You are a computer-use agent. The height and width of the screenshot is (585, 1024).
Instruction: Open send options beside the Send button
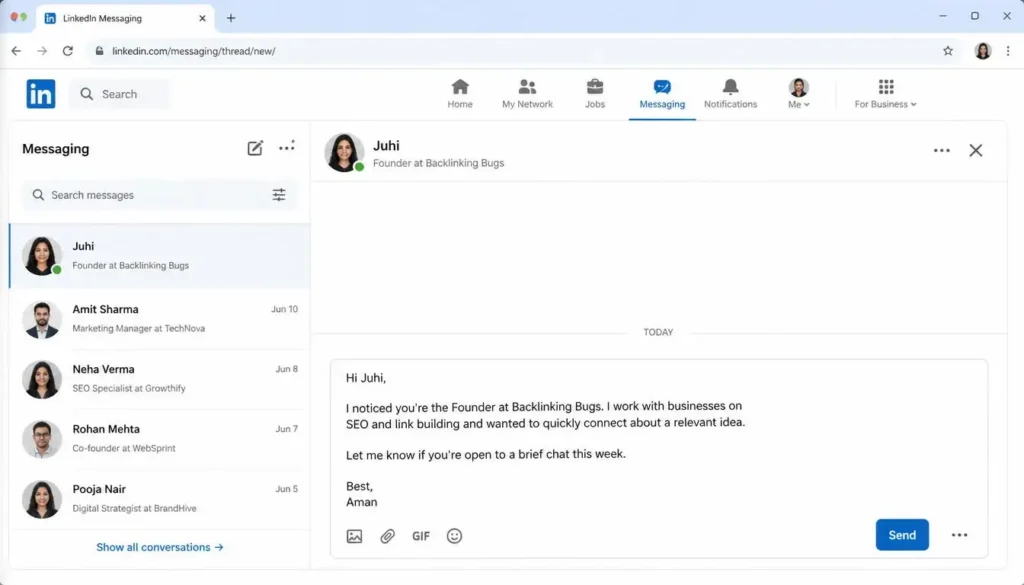(x=959, y=535)
